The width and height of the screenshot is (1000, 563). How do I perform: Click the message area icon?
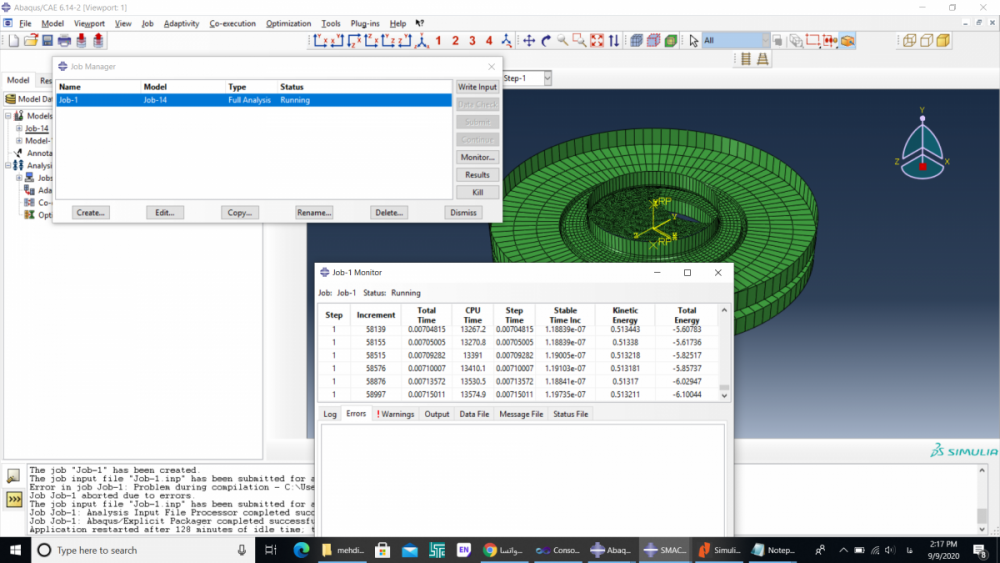coord(13,476)
